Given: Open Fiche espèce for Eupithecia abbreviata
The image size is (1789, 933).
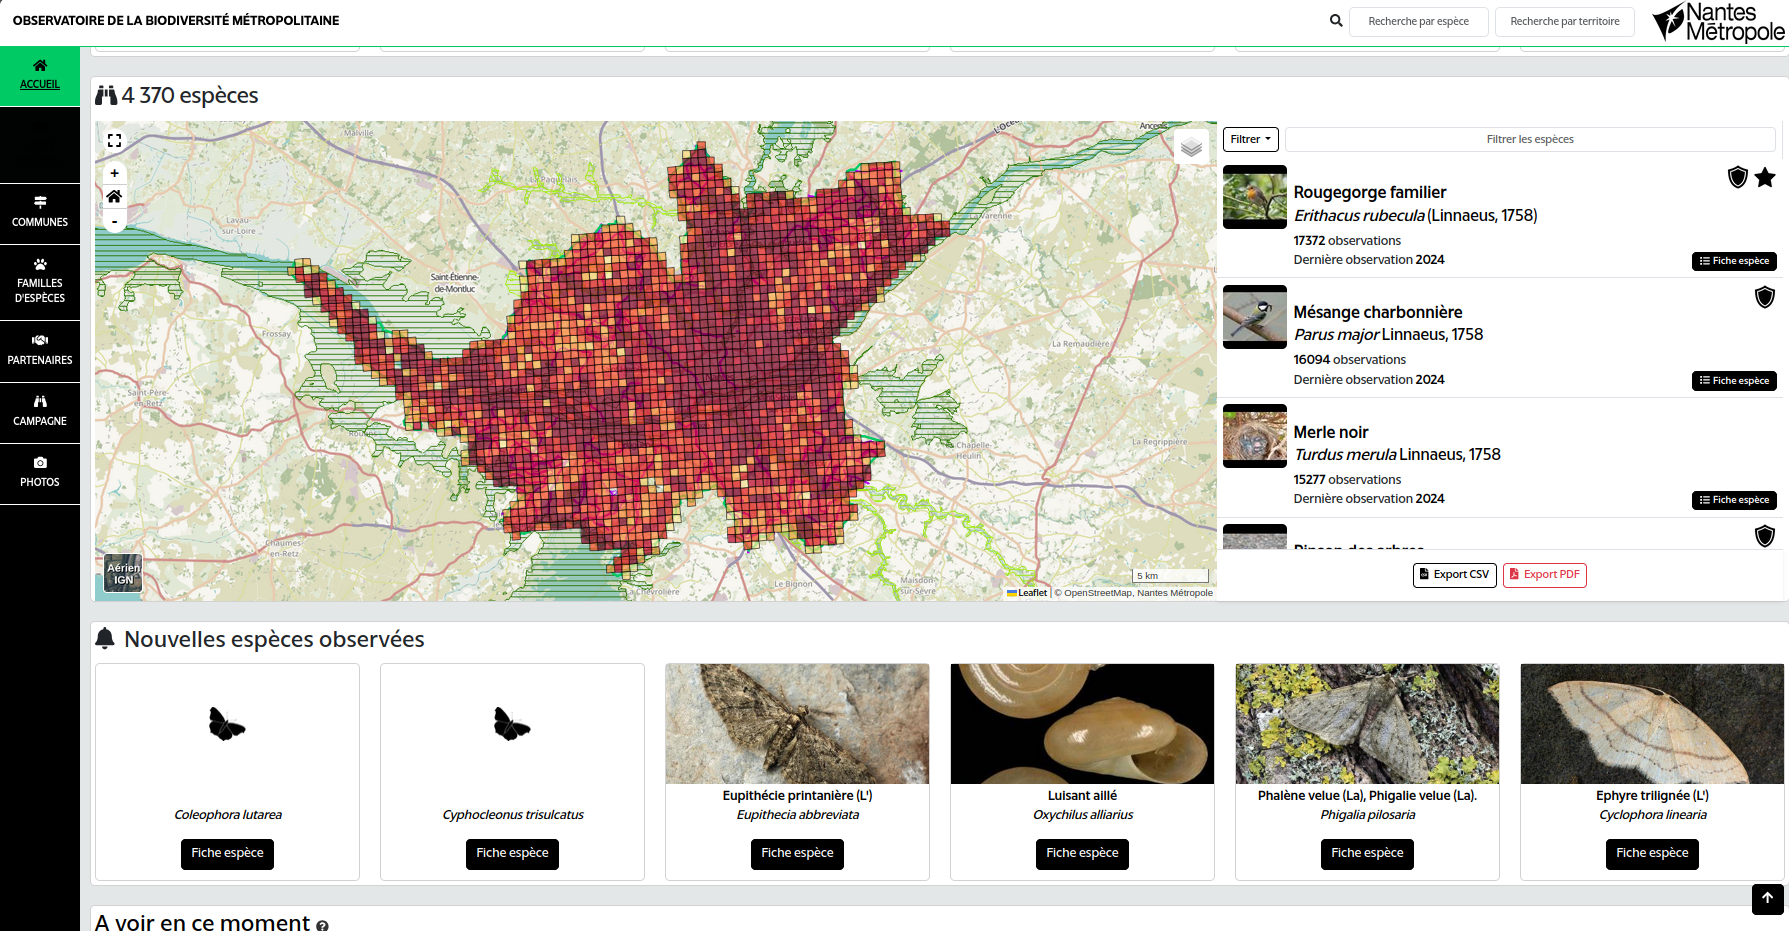Looking at the screenshot, I should (797, 854).
